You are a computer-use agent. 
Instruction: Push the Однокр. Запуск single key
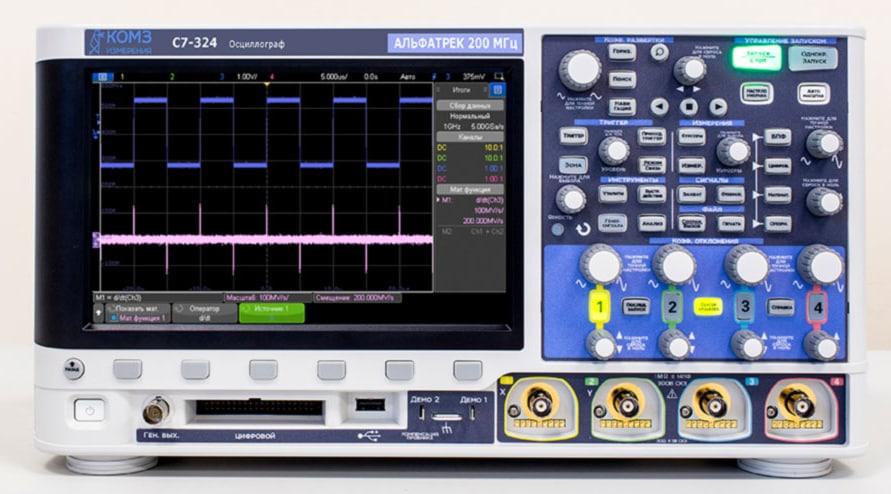(x=813, y=57)
